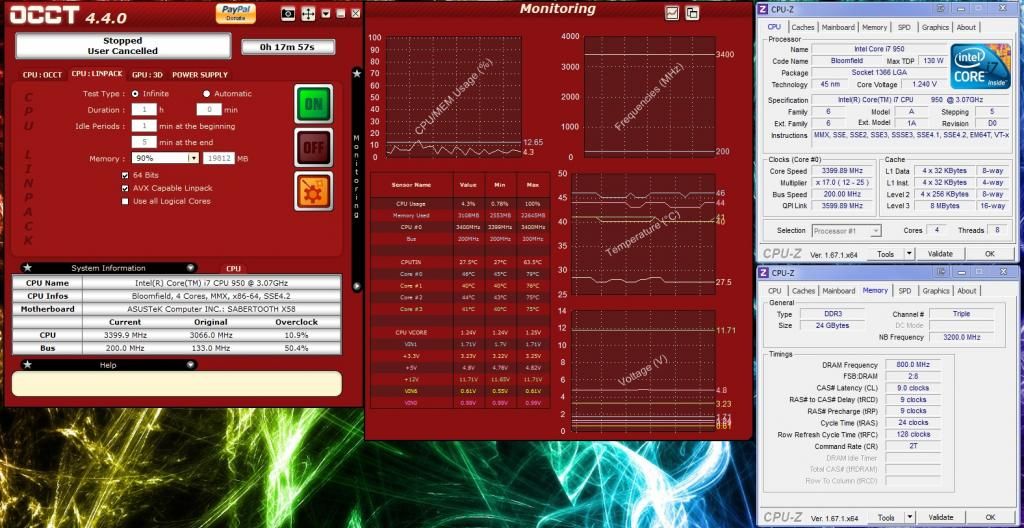Click the star atop Monitoring sidebar
Viewport: 1024px width, 528px height.
point(357,74)
